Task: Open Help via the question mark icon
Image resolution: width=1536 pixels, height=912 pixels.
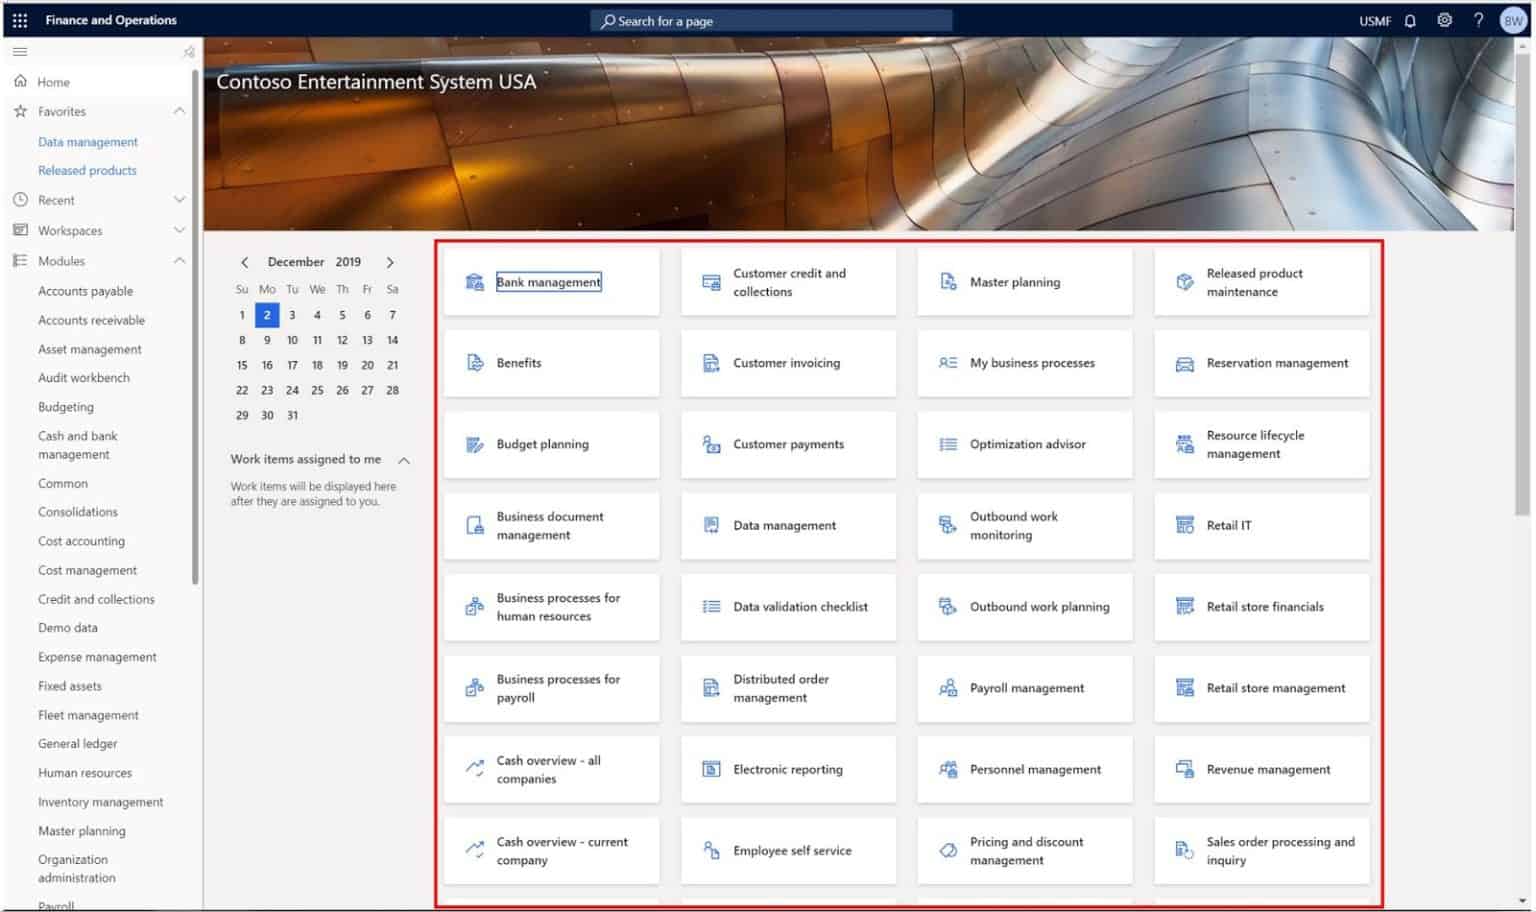Action: point(1479,20)
